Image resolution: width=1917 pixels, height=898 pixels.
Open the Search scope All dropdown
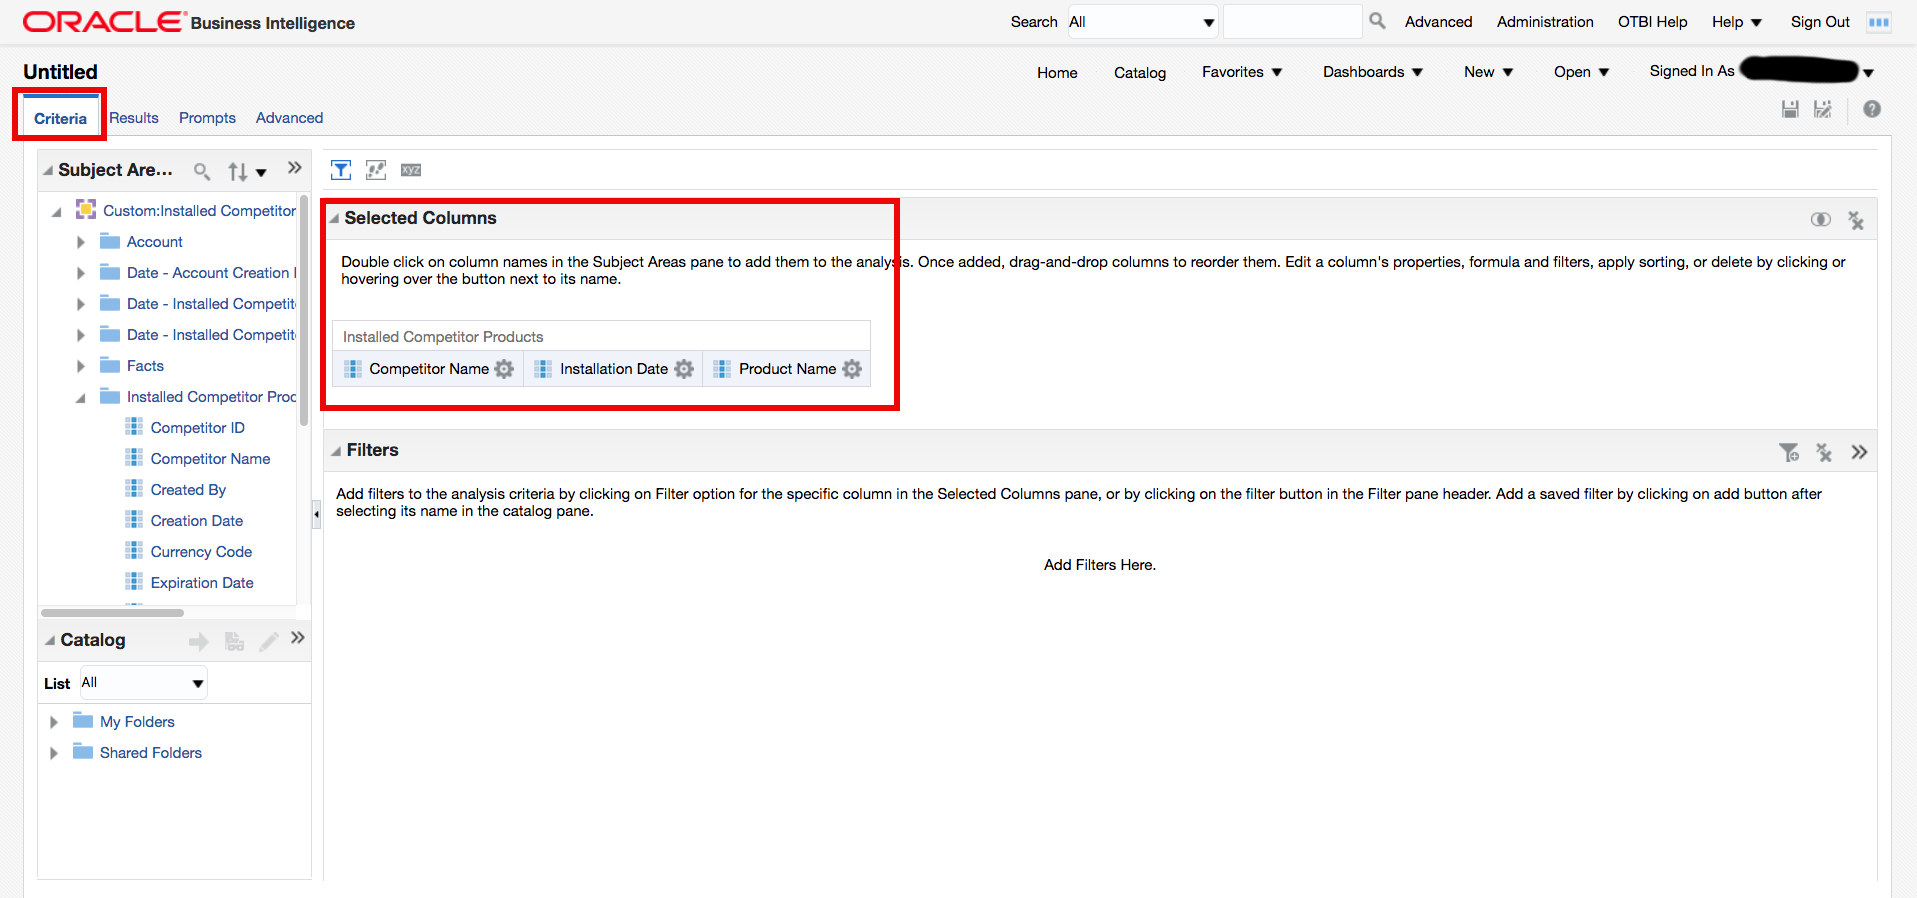pyautogui.click(x=1142, y=22)
